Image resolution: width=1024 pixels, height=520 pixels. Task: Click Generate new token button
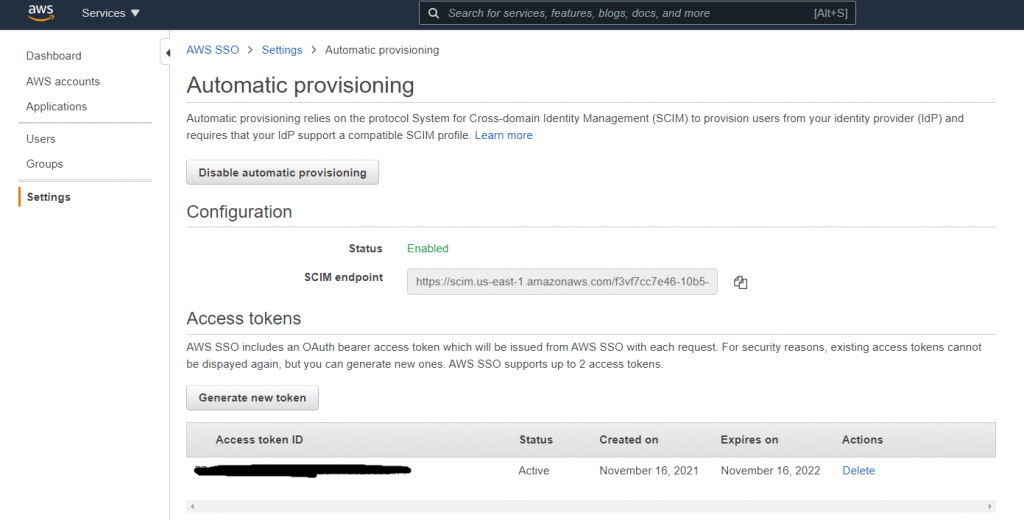click(252, 398)
